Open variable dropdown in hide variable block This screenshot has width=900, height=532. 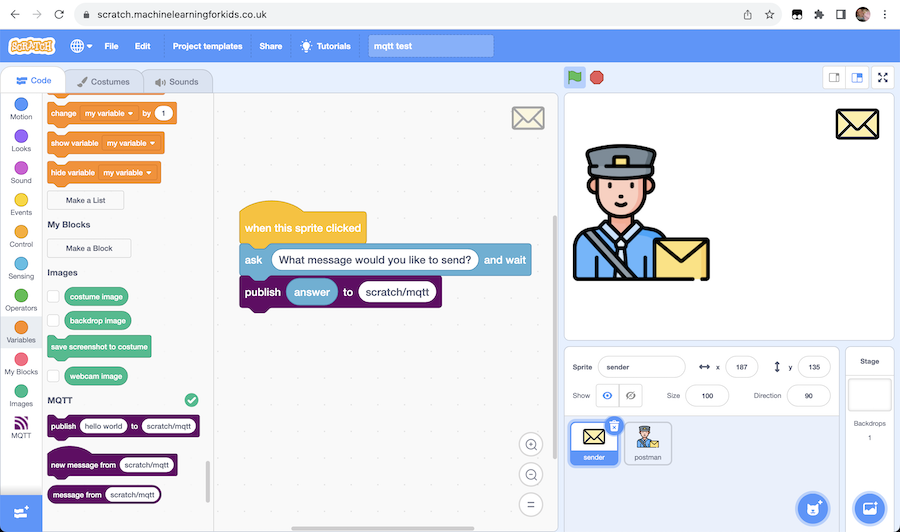tap(127, 173)
